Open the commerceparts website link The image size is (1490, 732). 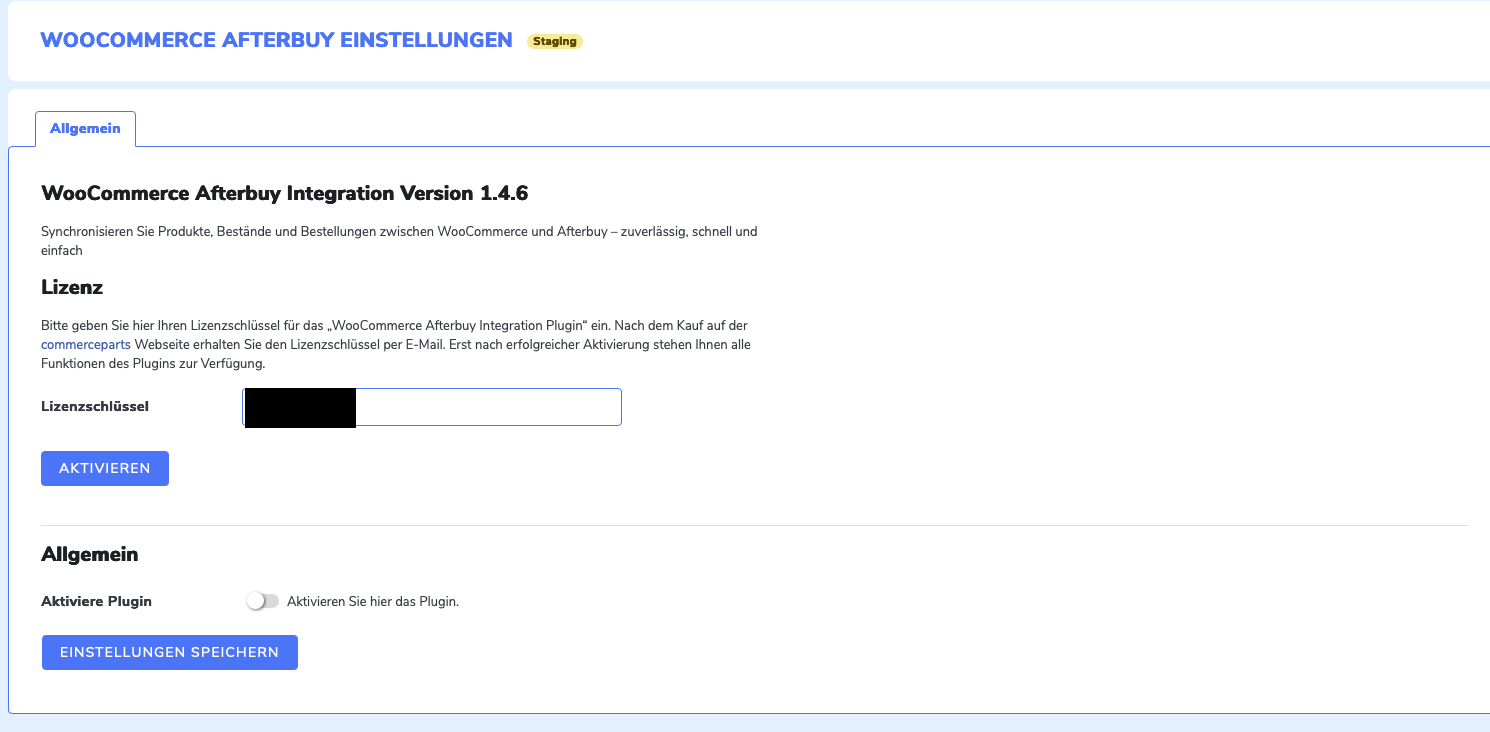pyautogui.click(x=85, y=345)
